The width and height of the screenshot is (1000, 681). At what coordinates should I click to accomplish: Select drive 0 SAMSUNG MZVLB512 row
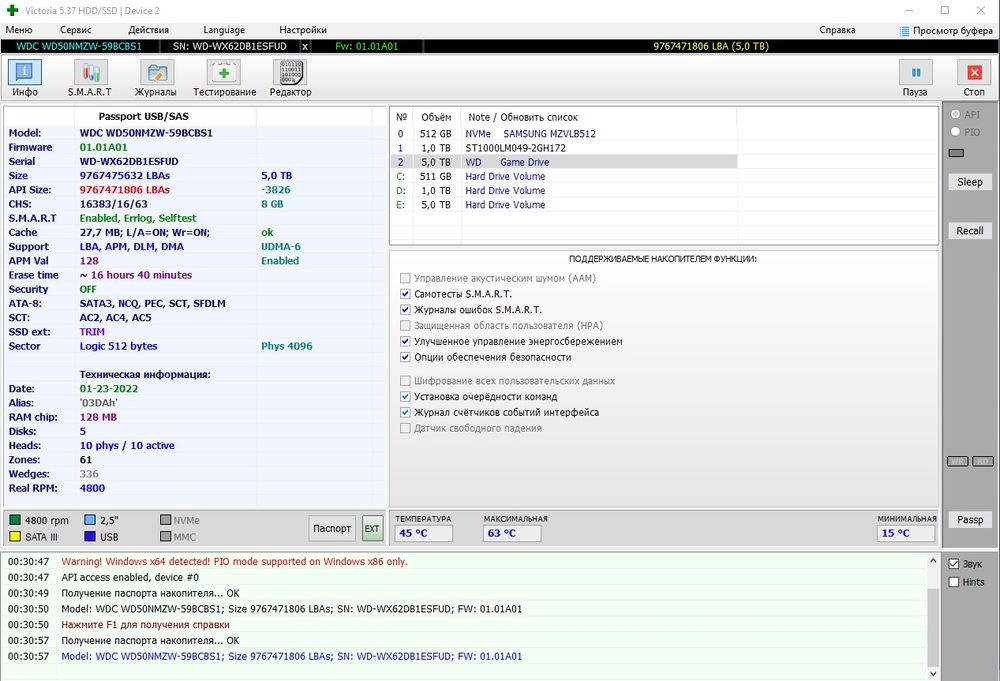coord(564,134)
